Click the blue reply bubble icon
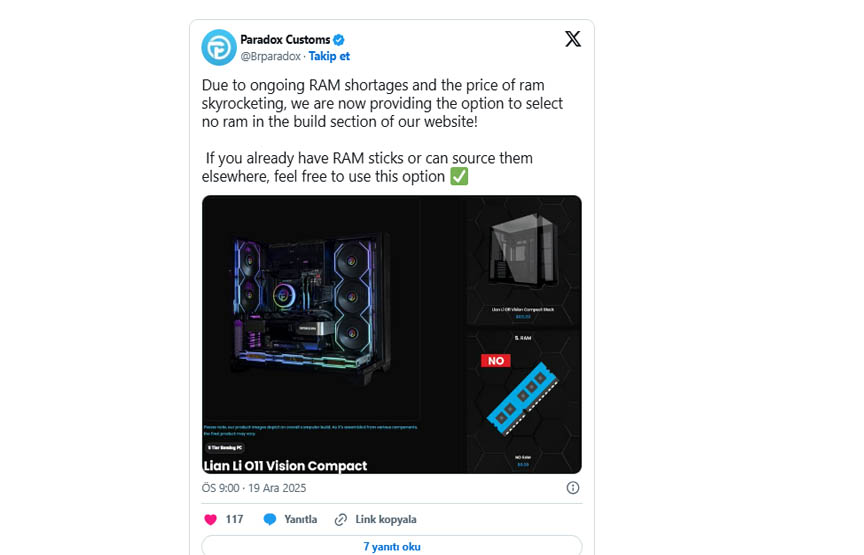This screenshot has width=864, height=555. point(269,519)
